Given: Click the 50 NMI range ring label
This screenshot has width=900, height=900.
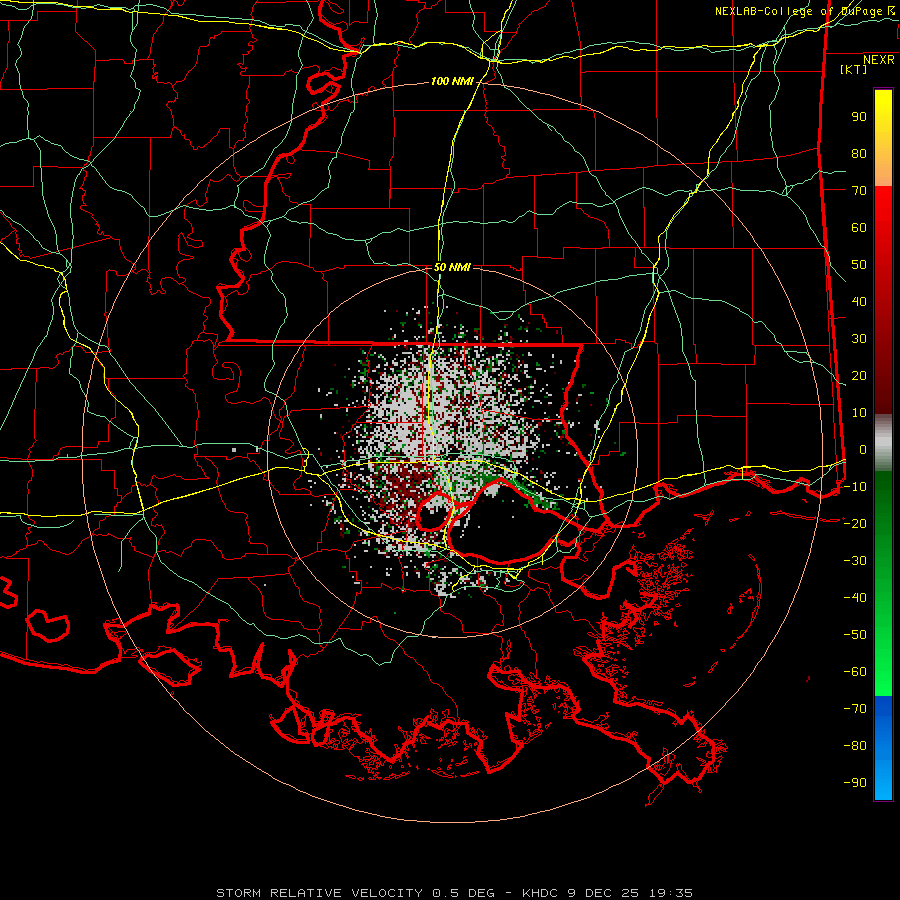Looking at the screenshot, I should [452, 267].
